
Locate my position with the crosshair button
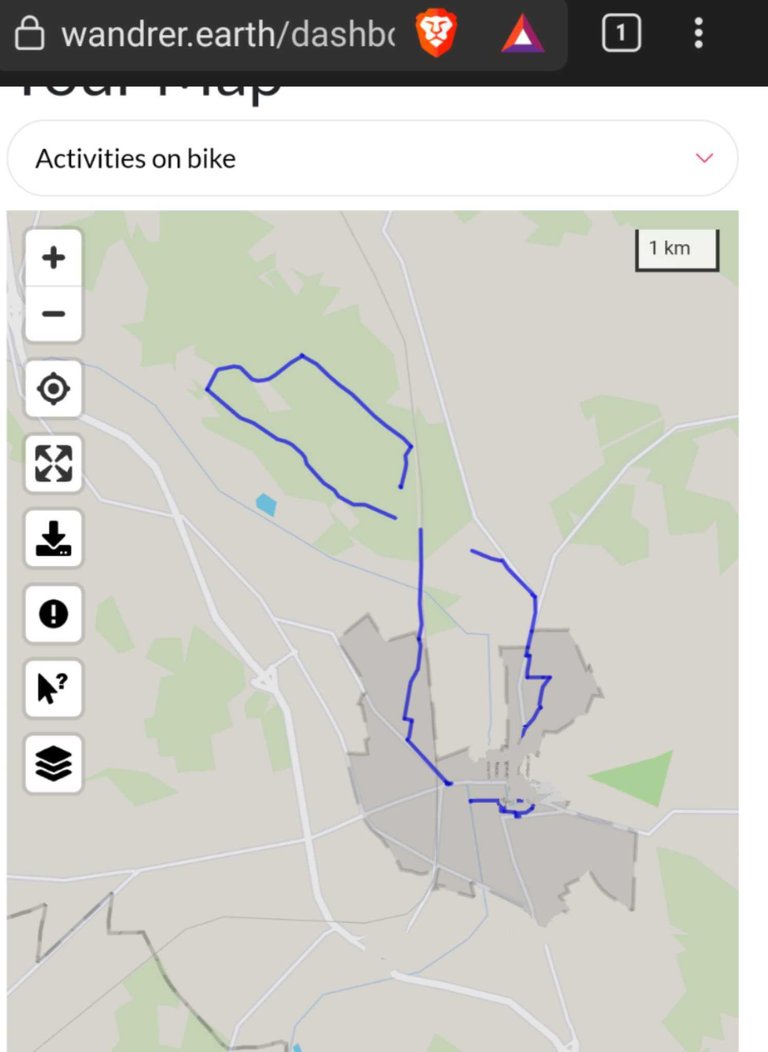click(54, 389)
